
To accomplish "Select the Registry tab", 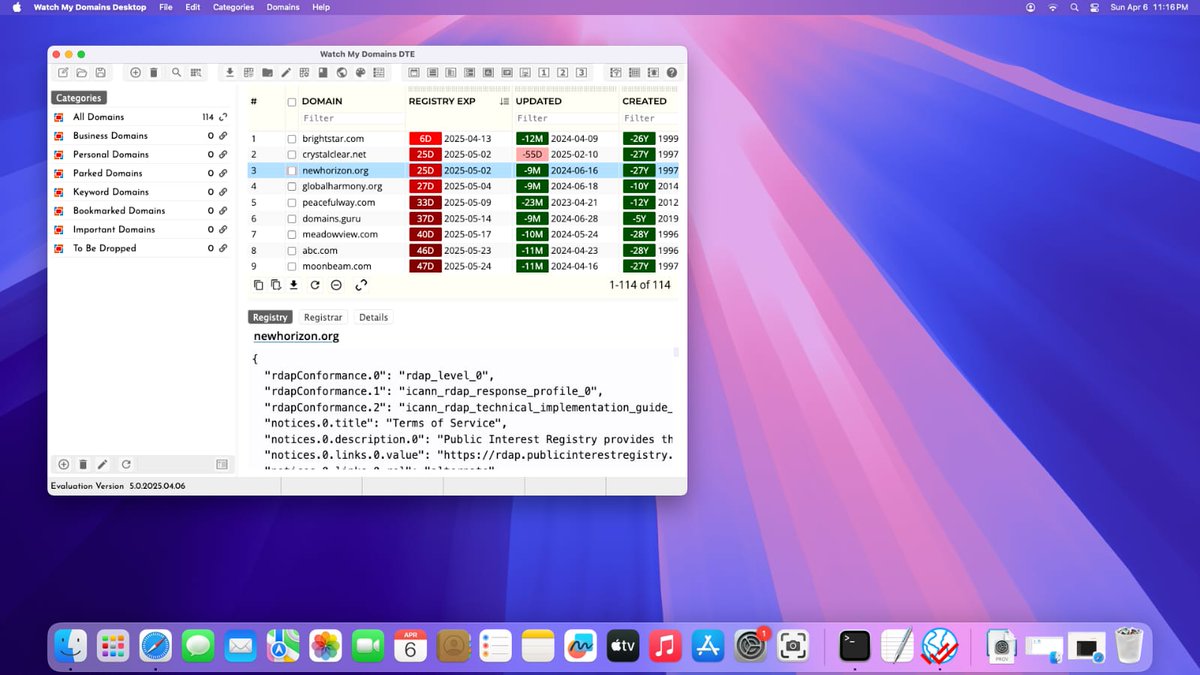I will [x=270, y=317].
